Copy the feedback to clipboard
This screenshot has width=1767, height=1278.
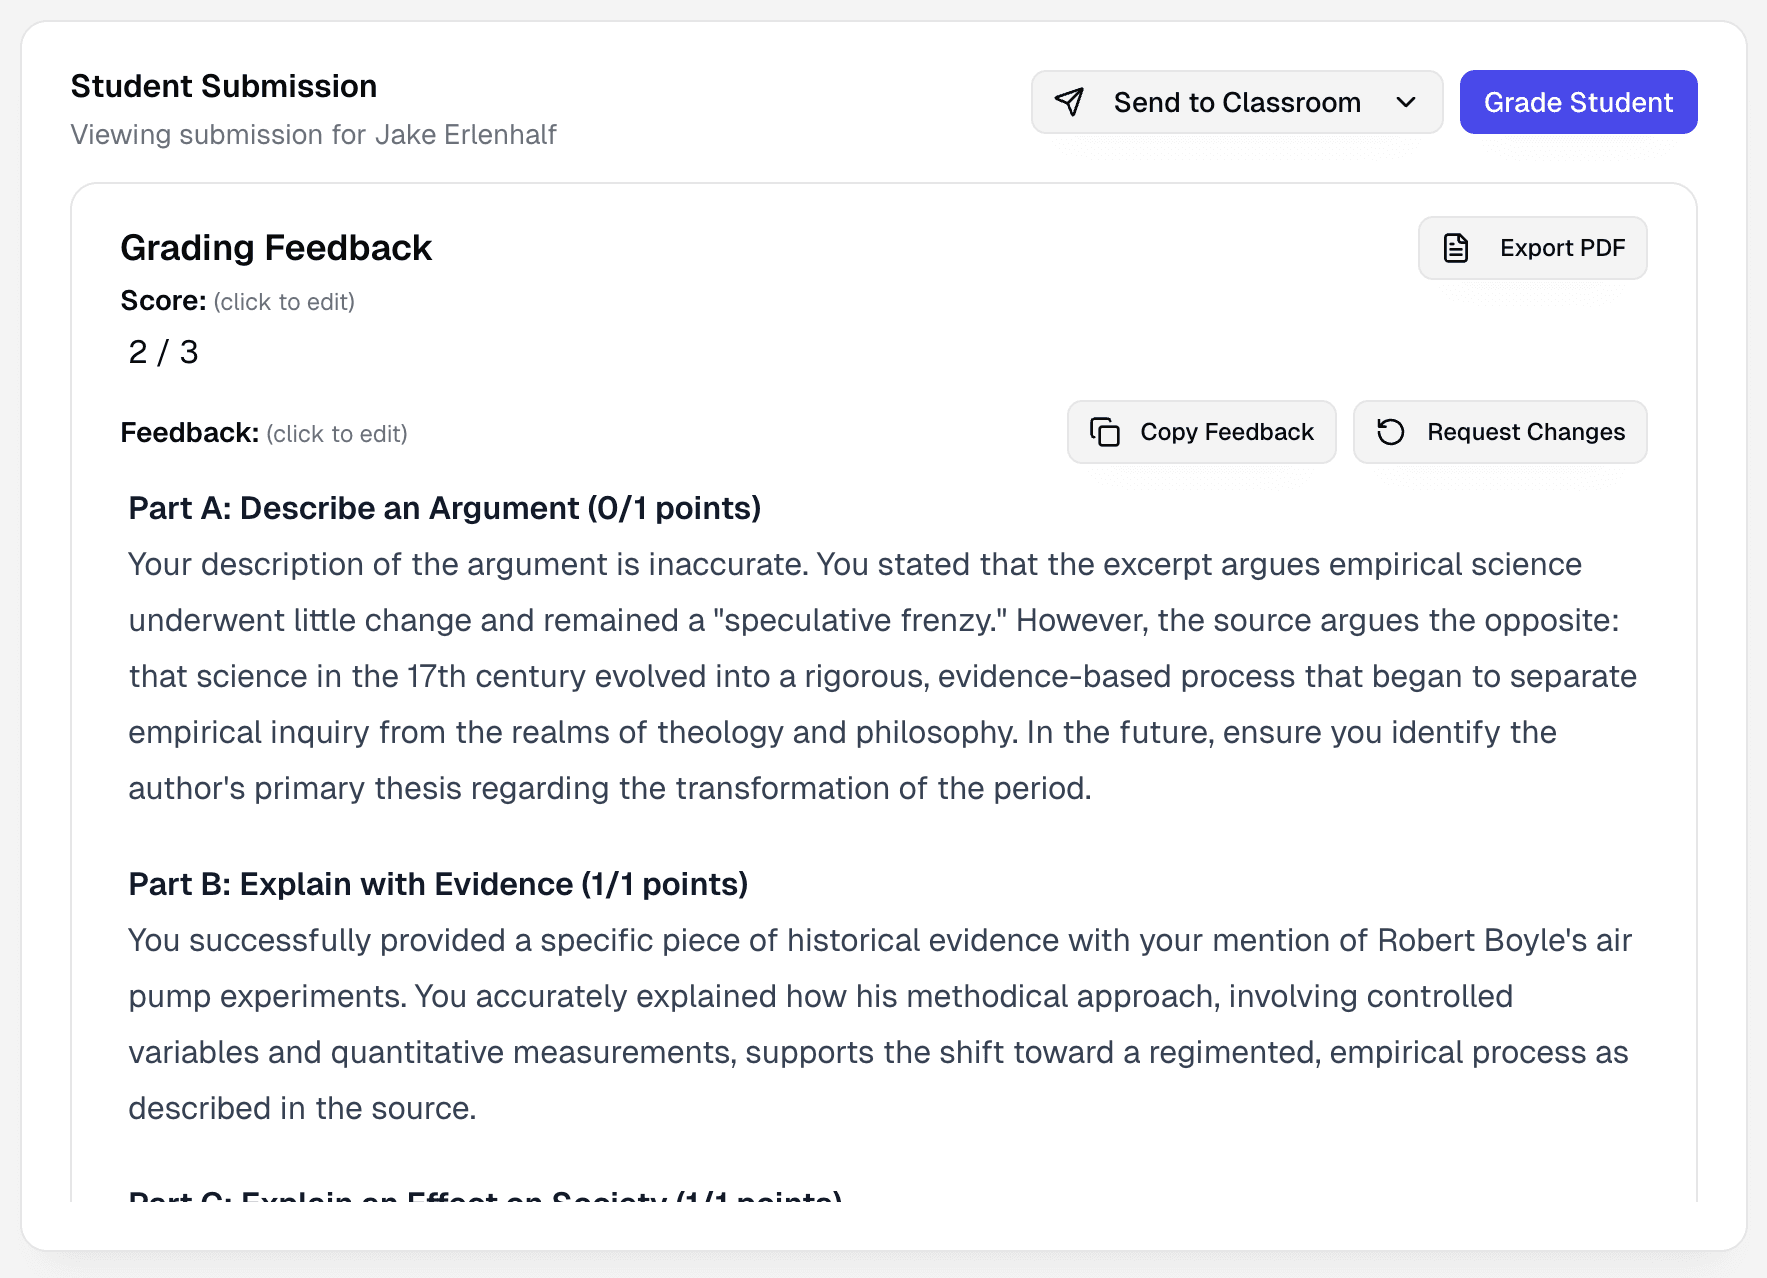click(1201, 432)
